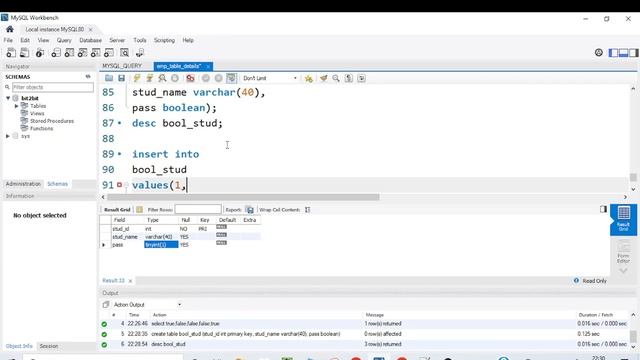
Task: Click the editor horizontal scrollbar right arrow
Action: click(625, 197)
